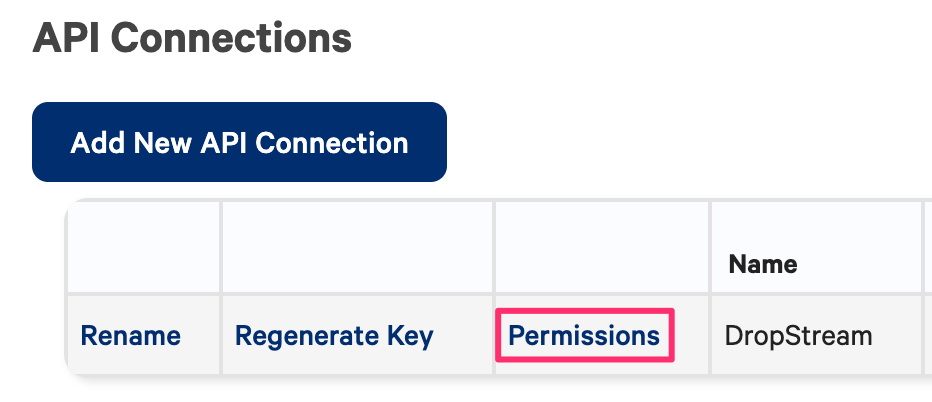Click Regenerate Key in the DropStream row

pos(334,336)
